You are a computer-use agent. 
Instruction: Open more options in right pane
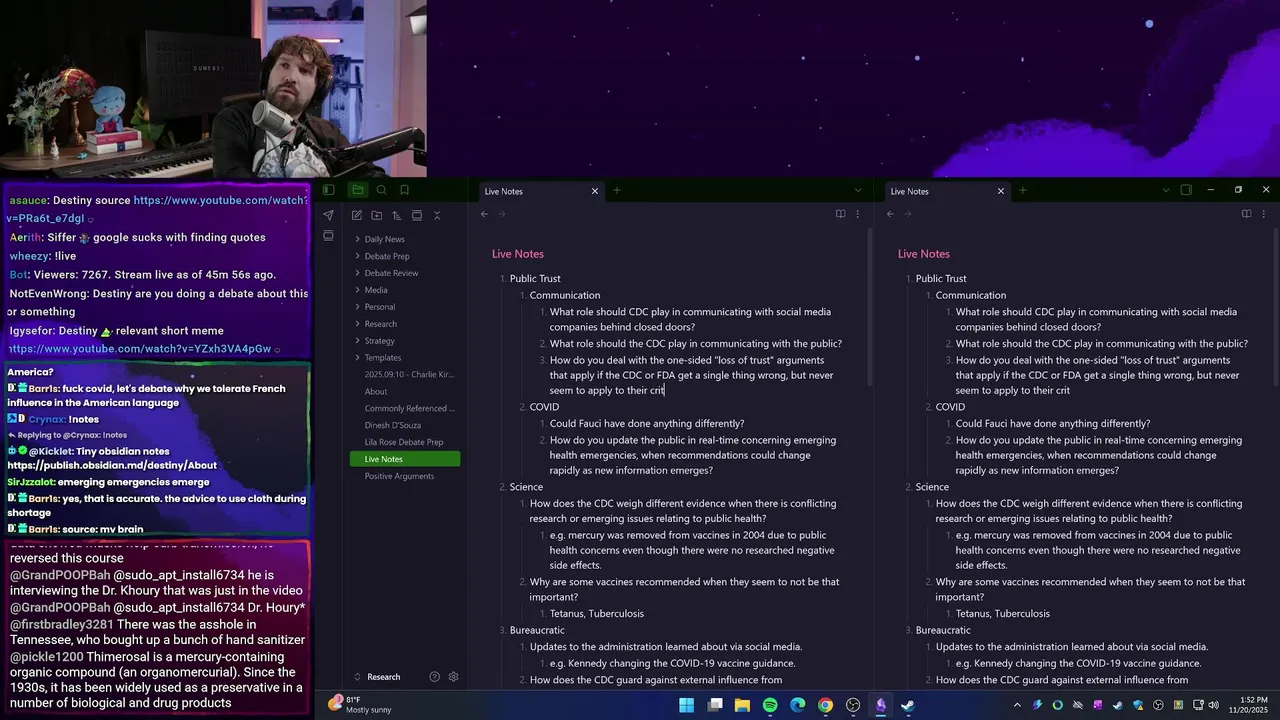click(x=1263, y=214)
